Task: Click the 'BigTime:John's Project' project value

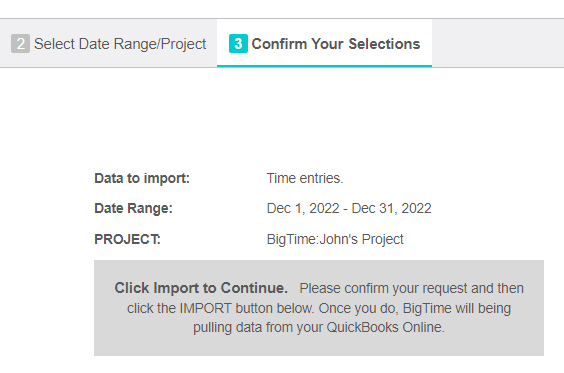Action: point(335,240)
